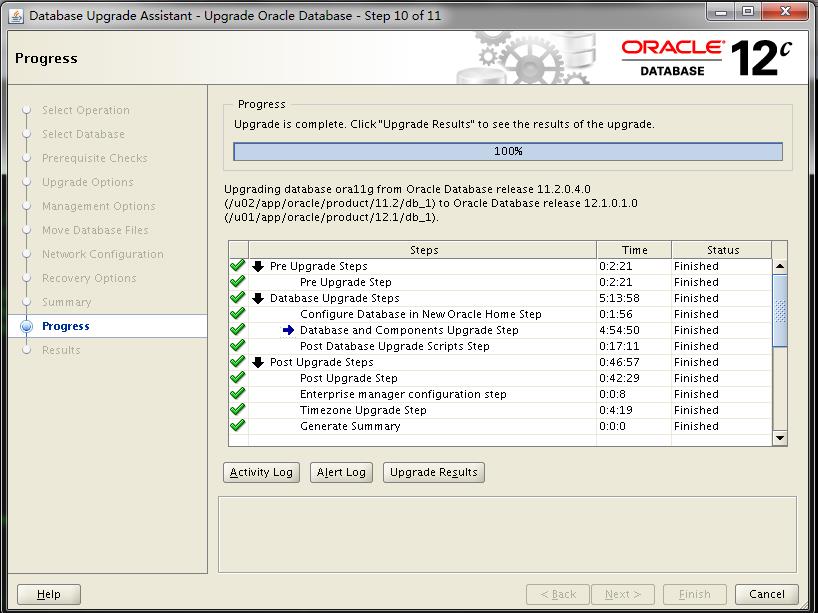Click the steps table scroll down arrow
This screenshot has width=818, height=613.
pos(780,438)
